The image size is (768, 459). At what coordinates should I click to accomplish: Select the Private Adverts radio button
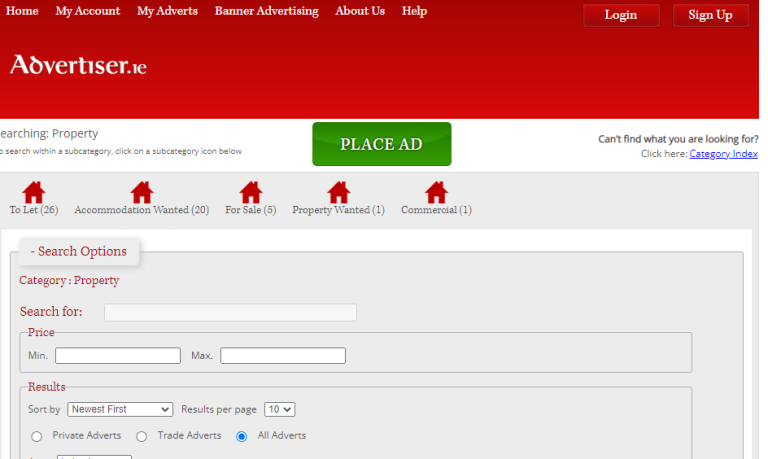36,436
